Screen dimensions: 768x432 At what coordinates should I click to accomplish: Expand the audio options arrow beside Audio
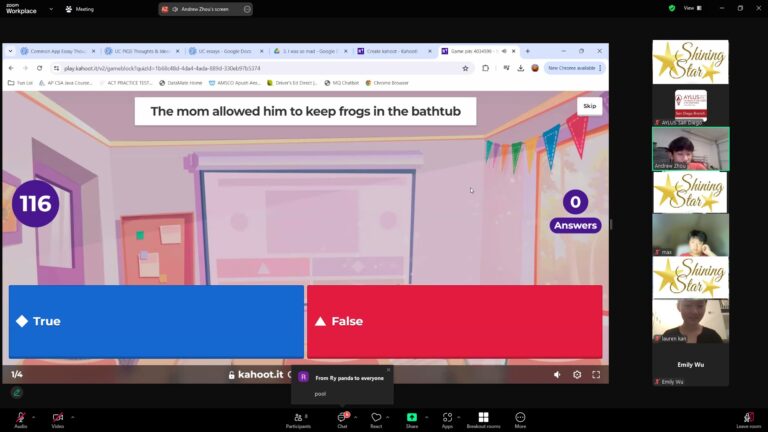[x=34, y=417]
